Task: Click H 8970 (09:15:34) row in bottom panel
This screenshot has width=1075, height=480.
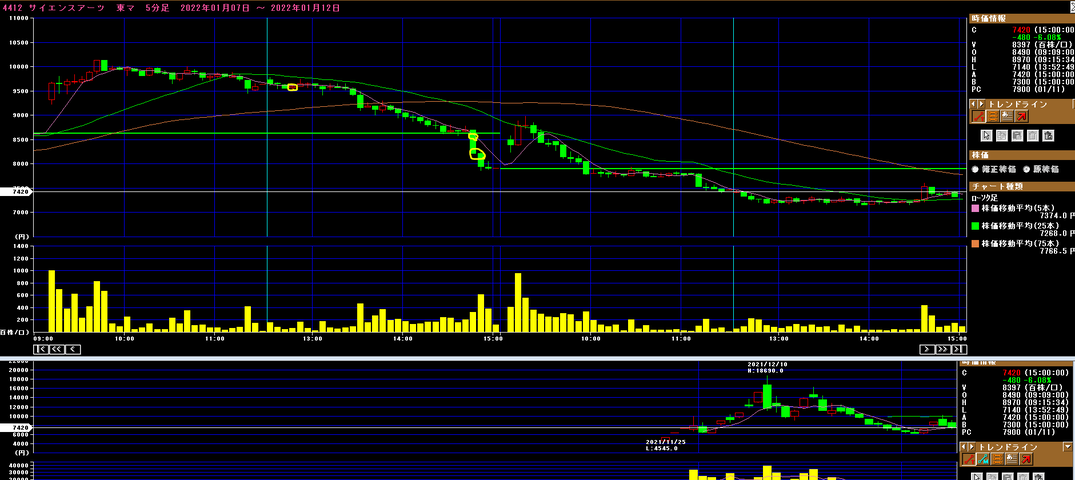Action: [1015, 403]
